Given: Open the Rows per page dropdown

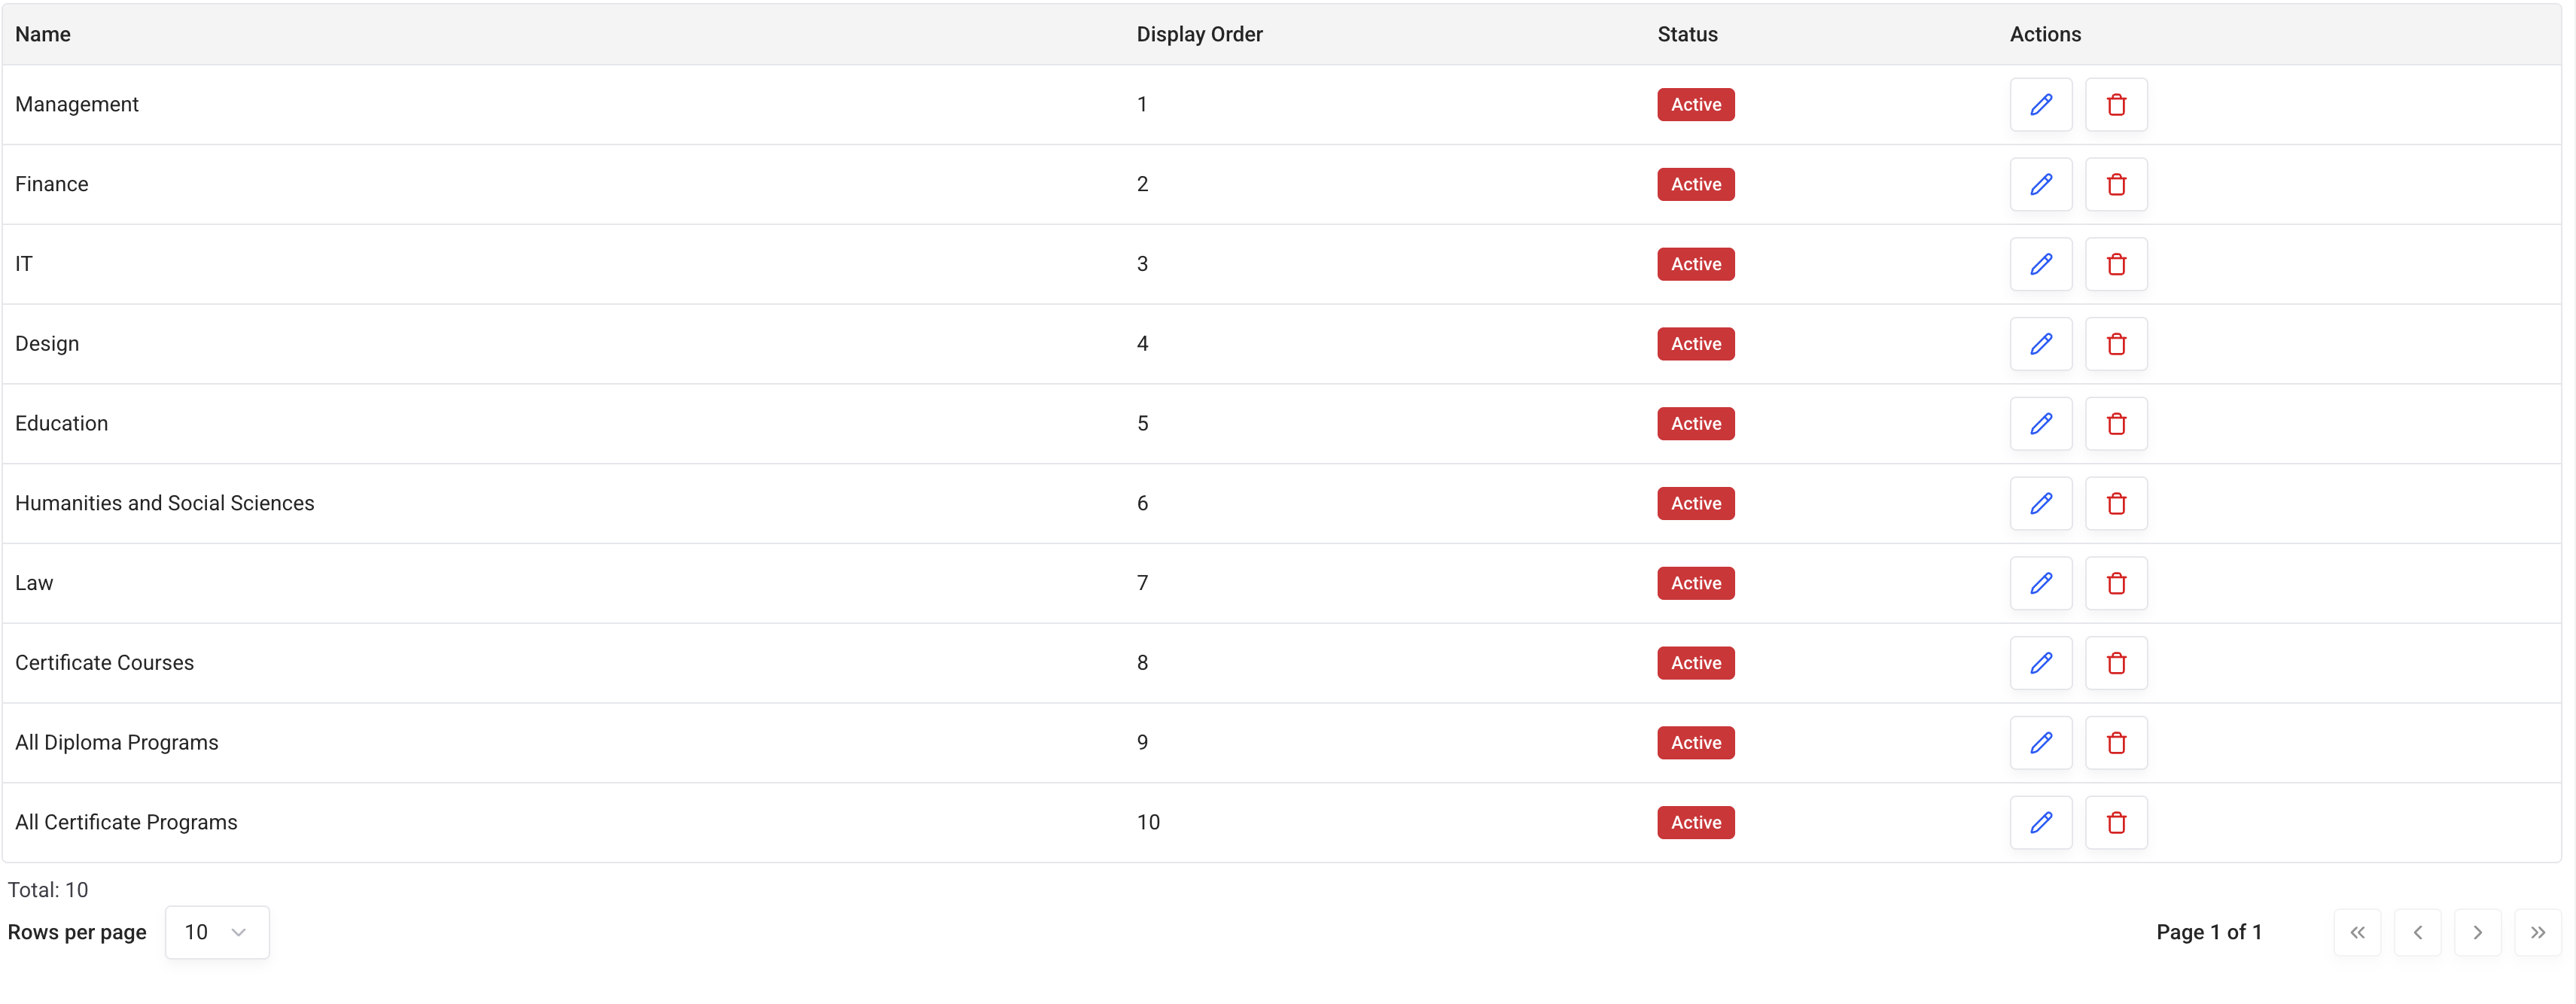Looking at the screenshot, I should pos(217,933).
